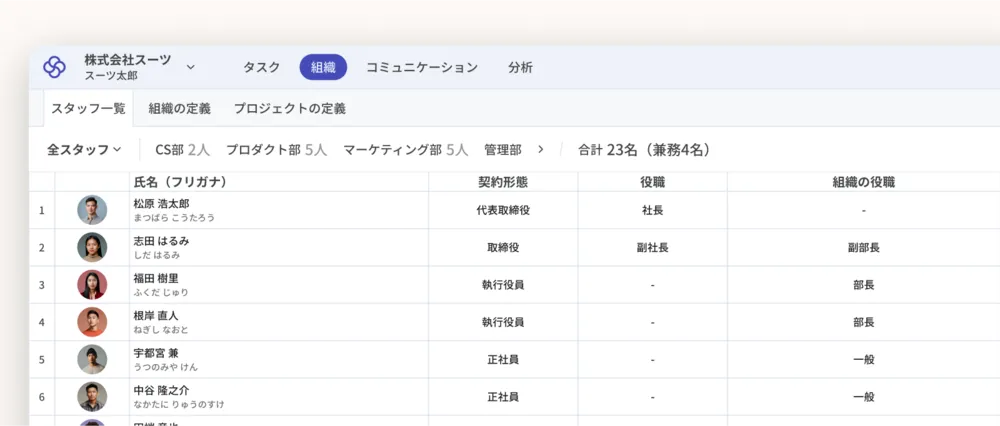Click the 契約形態 column header
Viewport: 1000px width, 426px height.
click(x=503, y=182)
